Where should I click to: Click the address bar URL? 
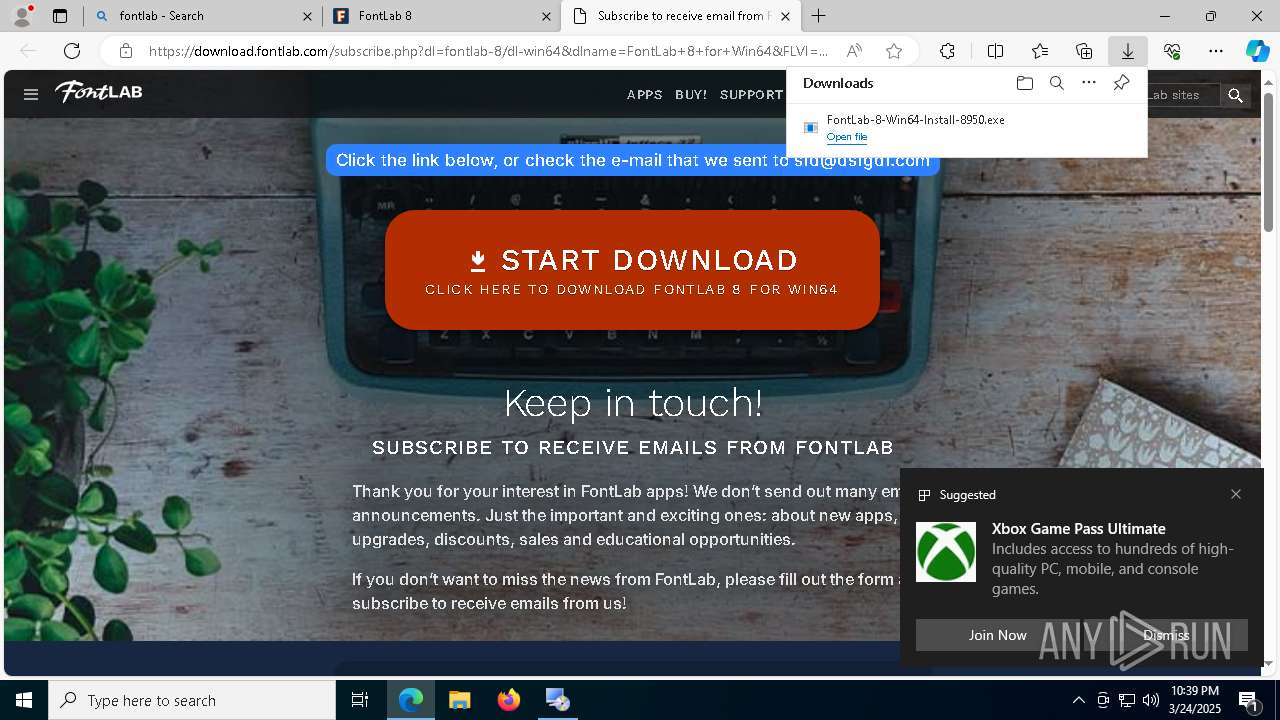[x=488, y=51]
